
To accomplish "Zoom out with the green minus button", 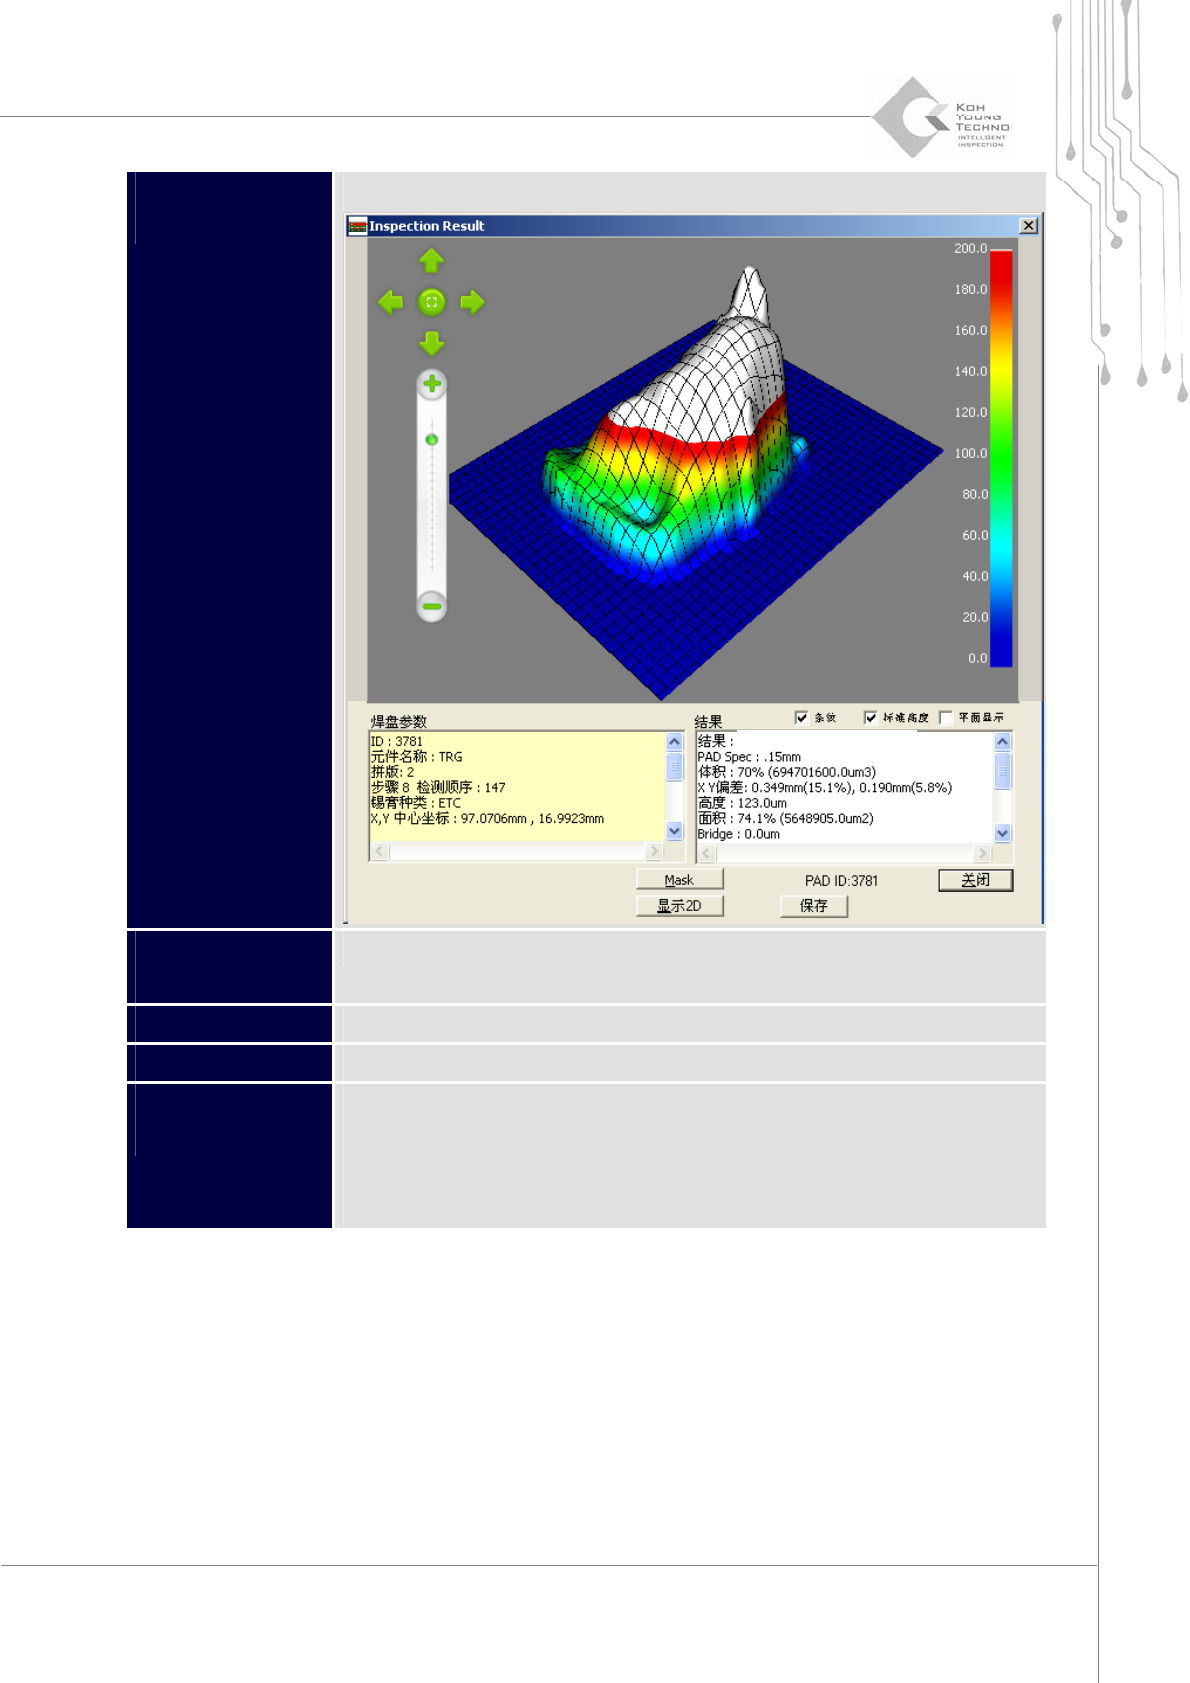I will click(x=431, y=606).
